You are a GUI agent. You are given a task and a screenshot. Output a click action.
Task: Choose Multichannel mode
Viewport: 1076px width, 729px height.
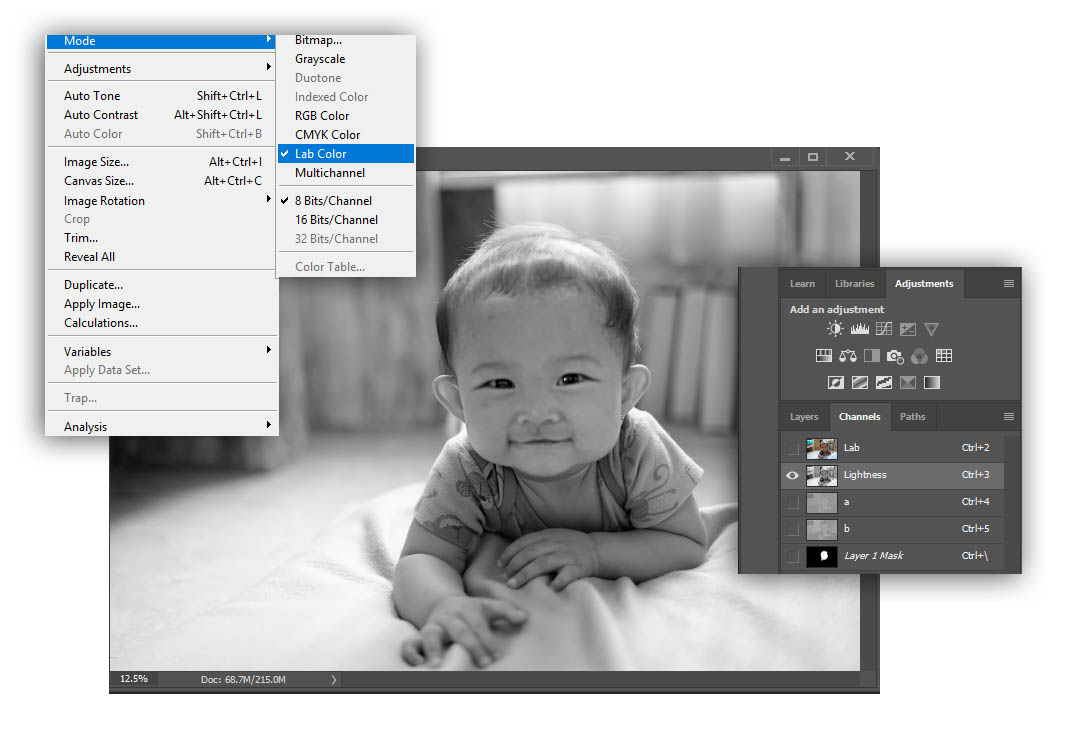346,173
